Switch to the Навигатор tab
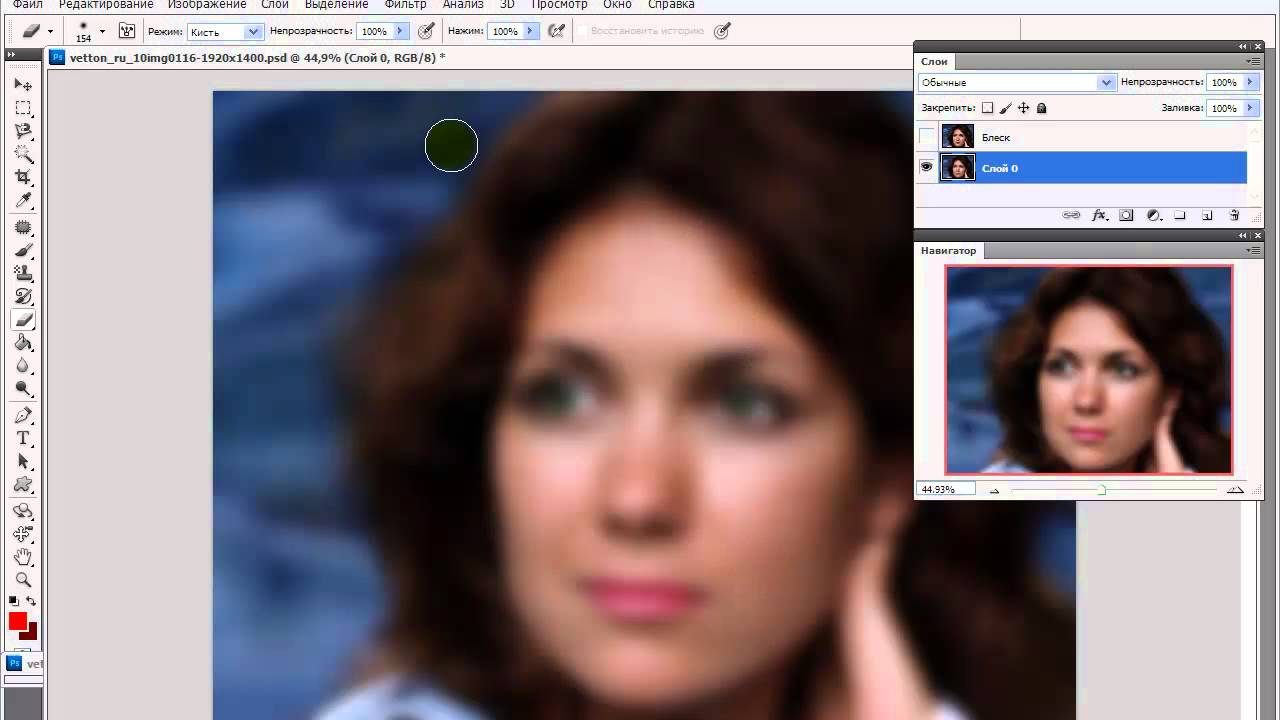Screen dimensions: 1280x720 pos(948,250)
